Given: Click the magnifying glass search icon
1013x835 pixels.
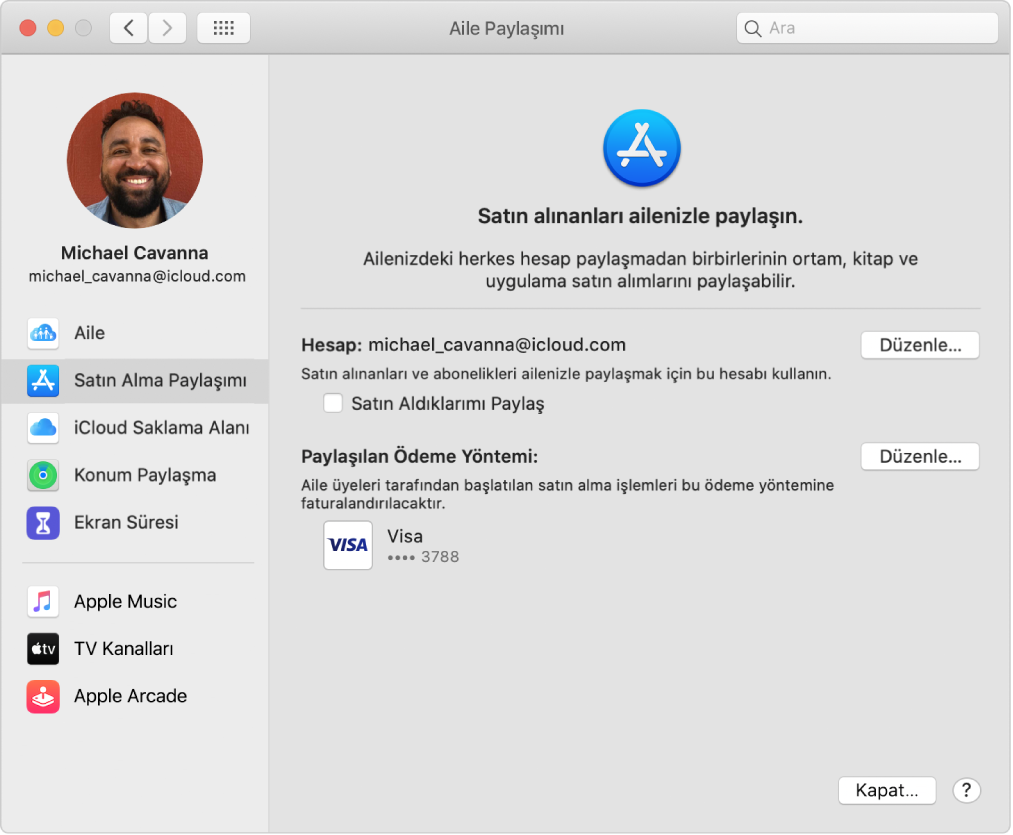Looking at the screenshot, I should point(753,28).
